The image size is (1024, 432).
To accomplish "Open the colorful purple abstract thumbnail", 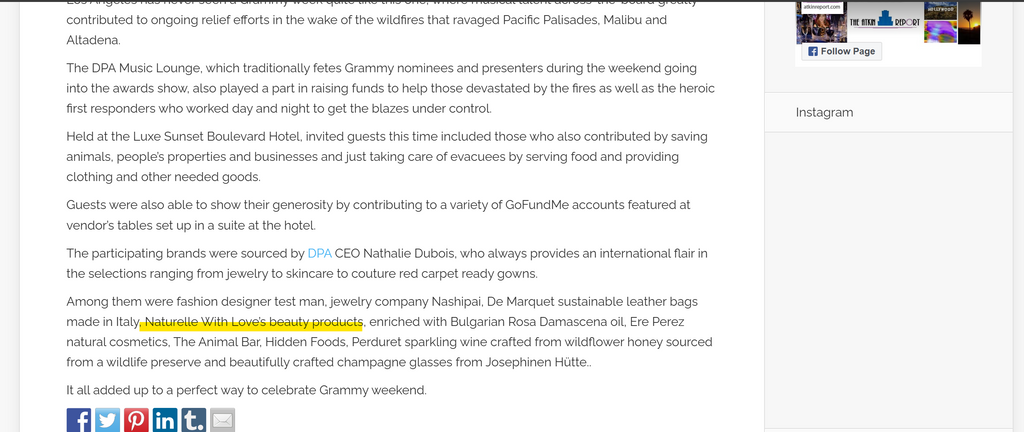I will pyautogui.click(x=940, y=32).
